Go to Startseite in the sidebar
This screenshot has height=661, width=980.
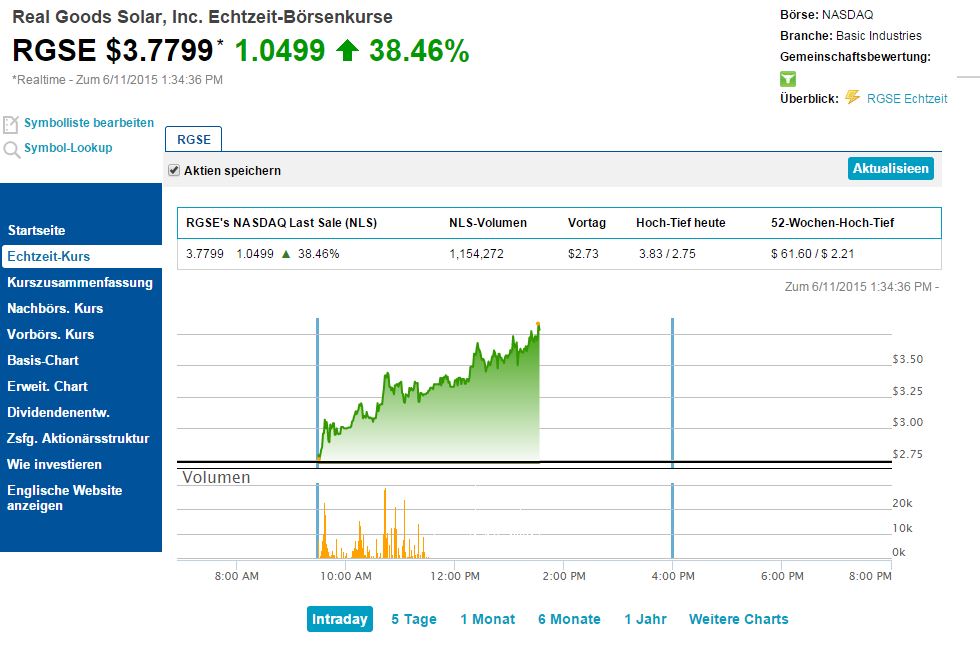[36, 231]
